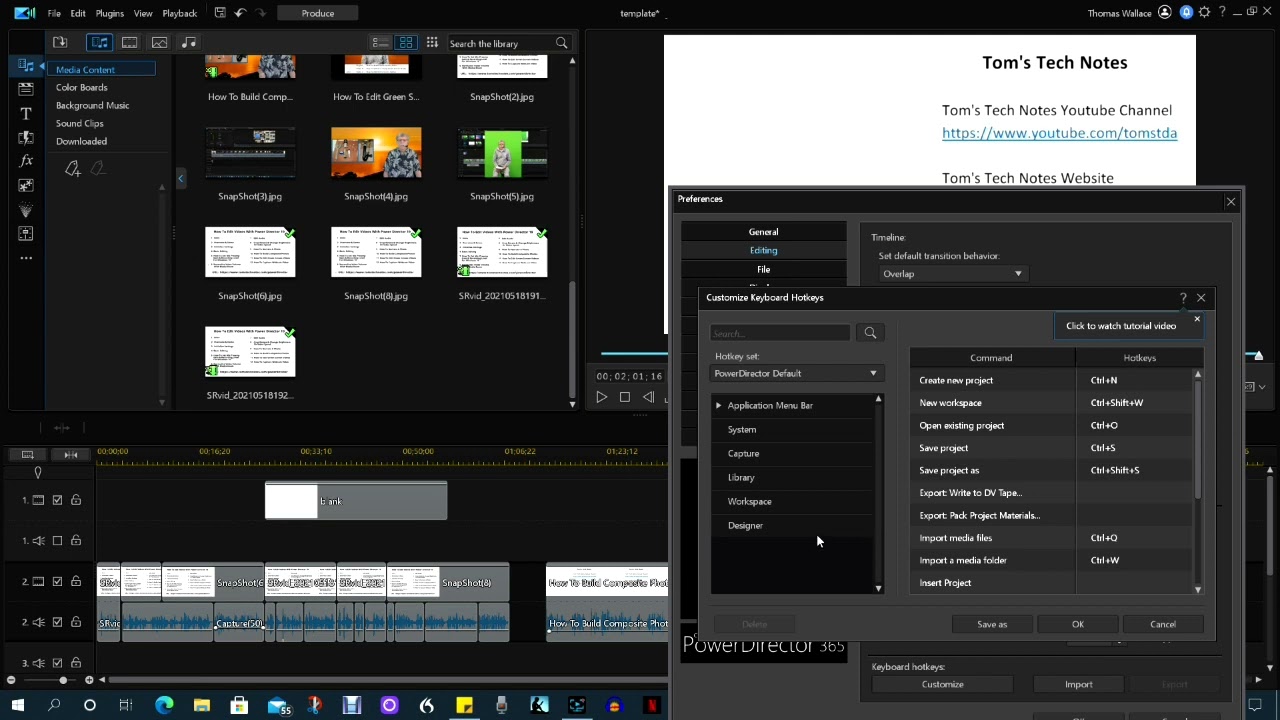Open the Hotkey set PowerDirector Default dropdown
This screenshot has width=1280, height=720.
pyautogui.click(x=796, y=373)
